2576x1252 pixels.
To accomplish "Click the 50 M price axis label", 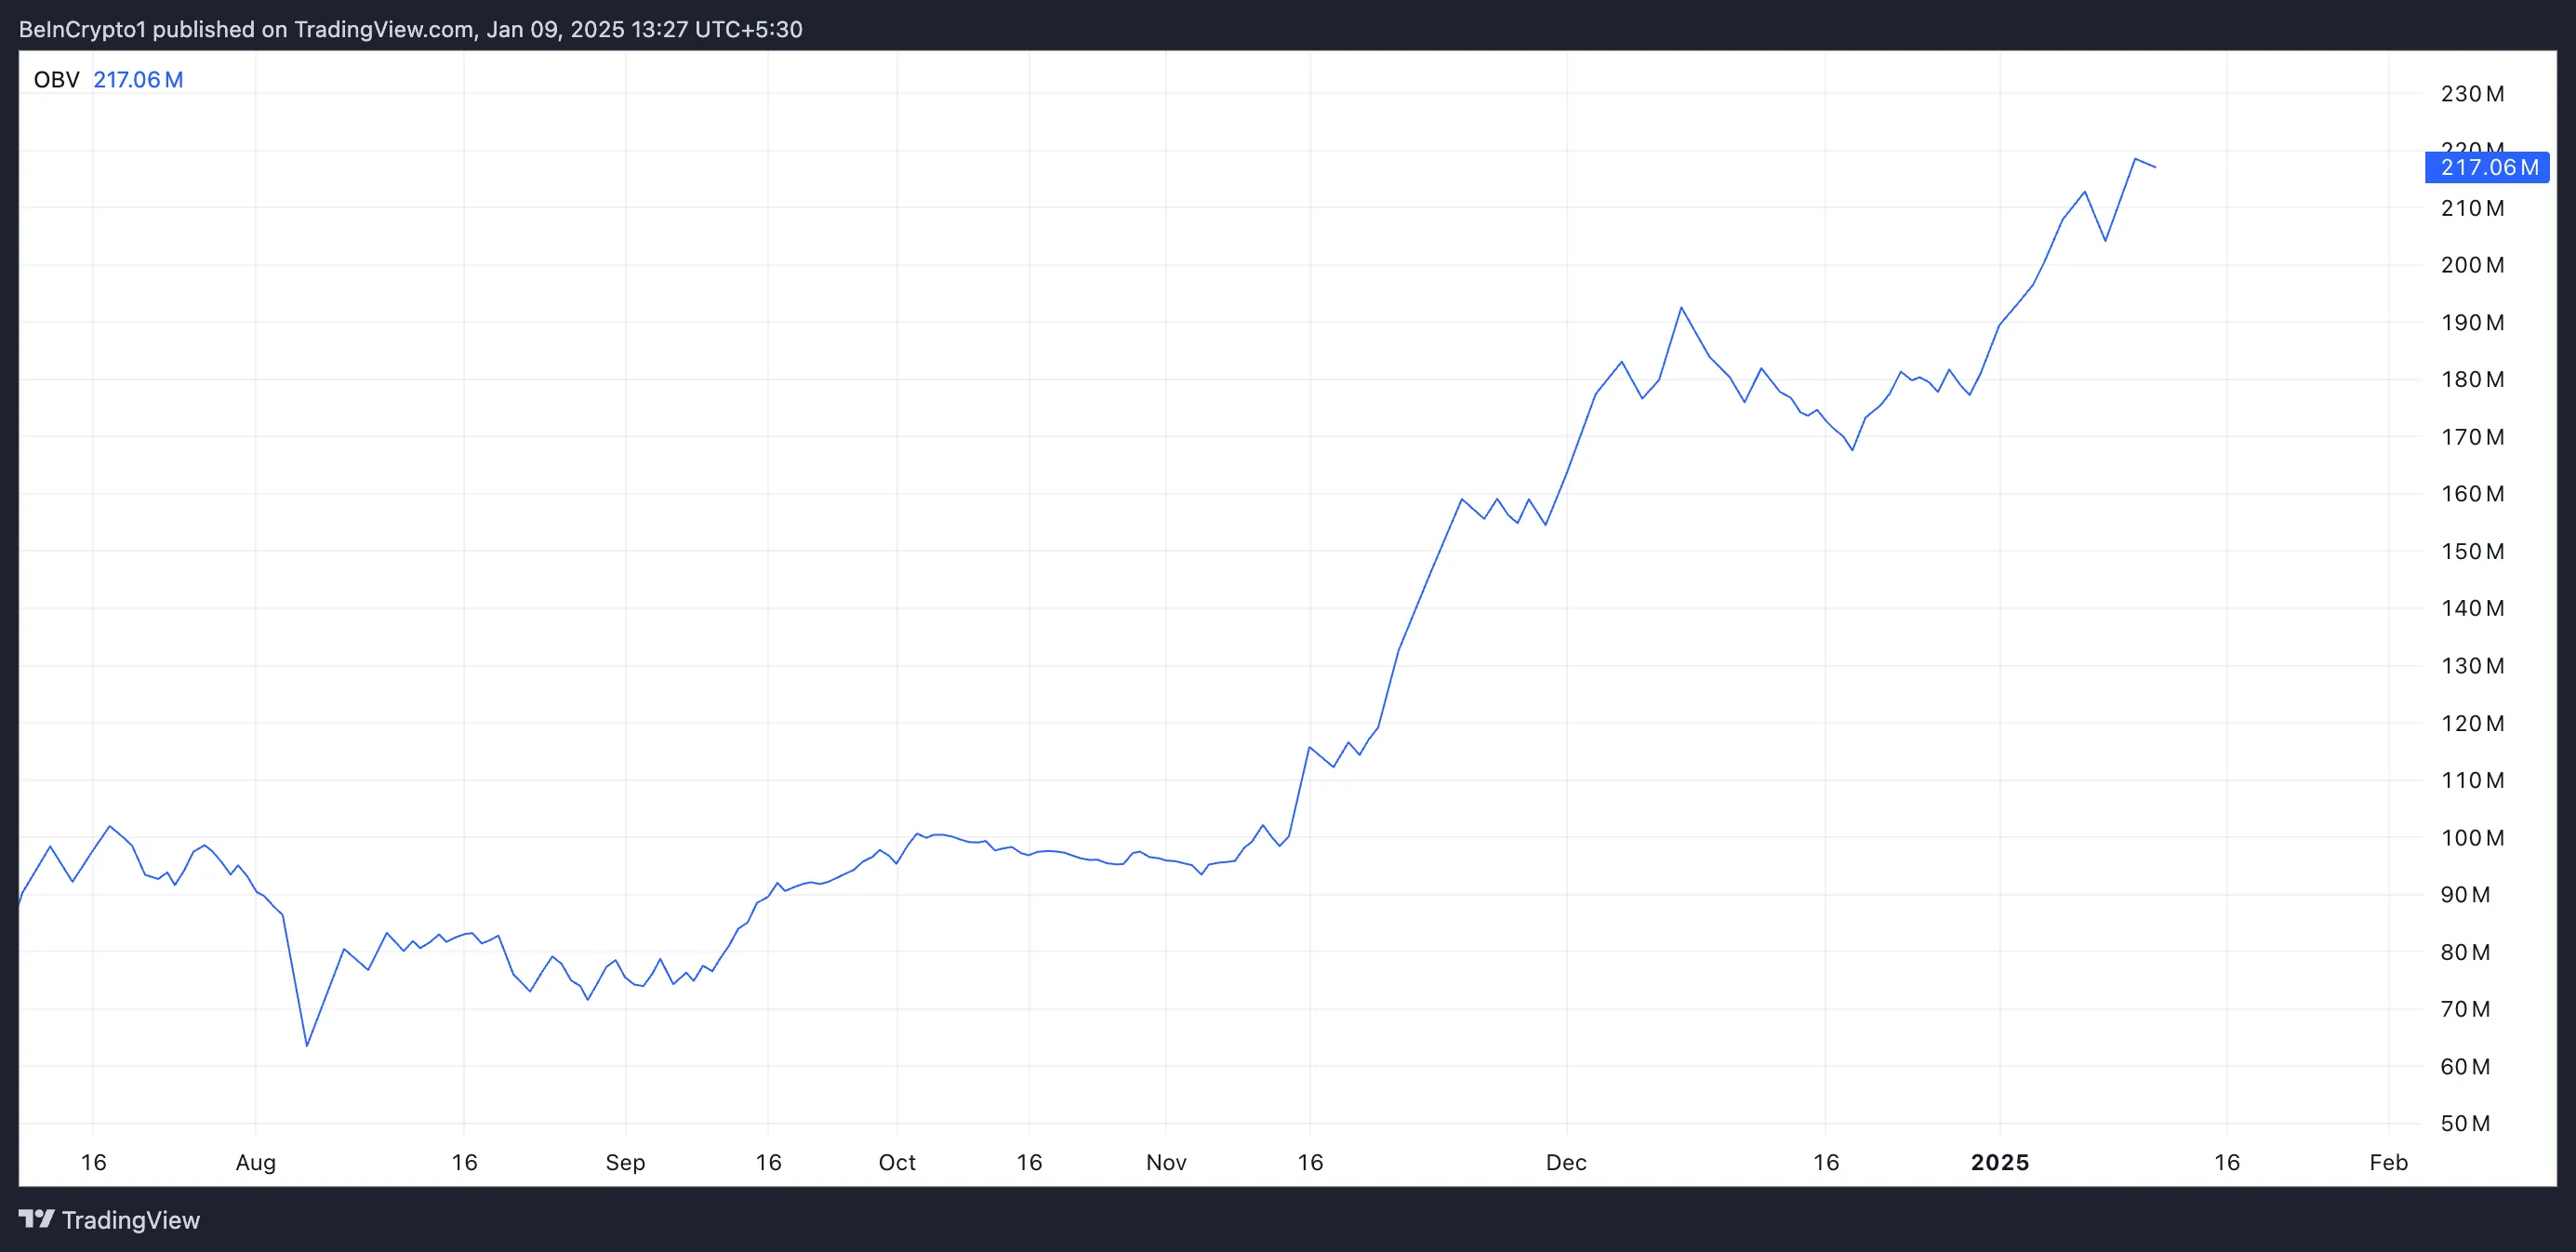I will (x=2465, y=1123).
